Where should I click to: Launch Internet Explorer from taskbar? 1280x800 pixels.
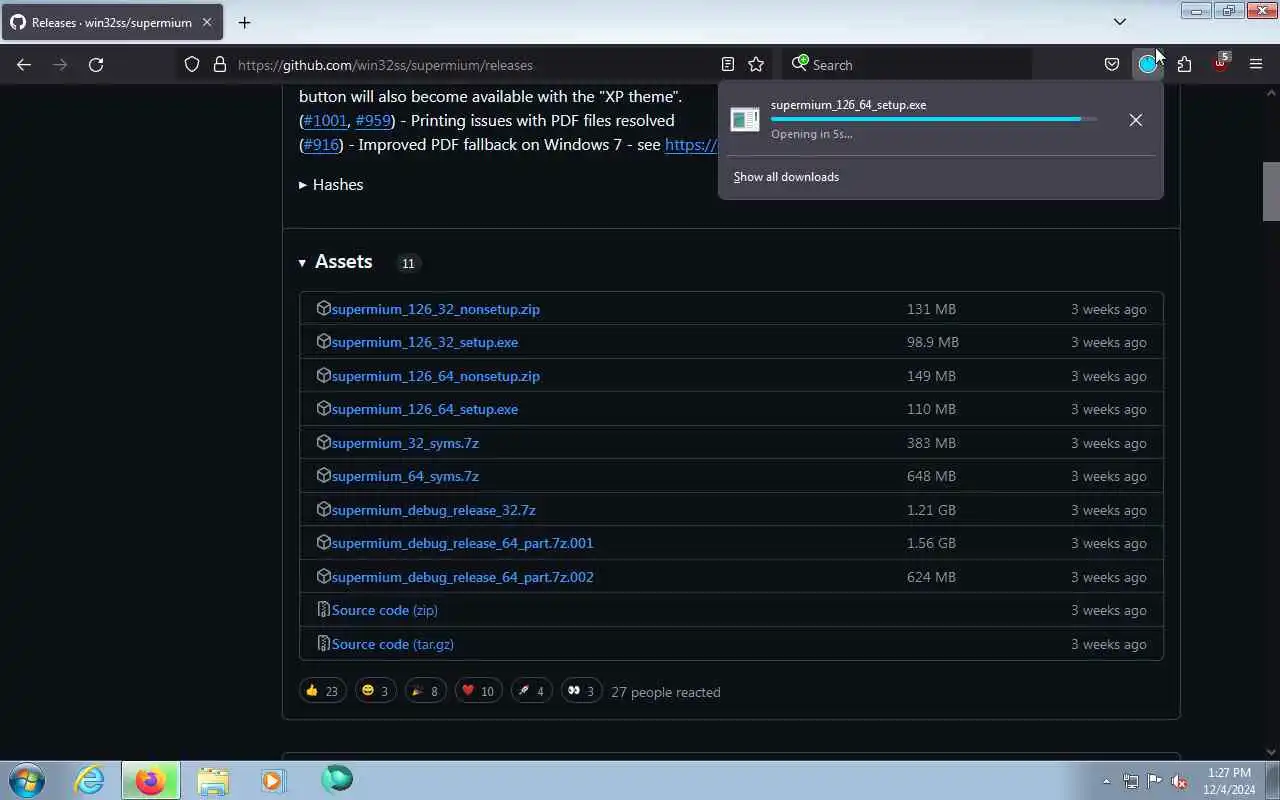90,780
